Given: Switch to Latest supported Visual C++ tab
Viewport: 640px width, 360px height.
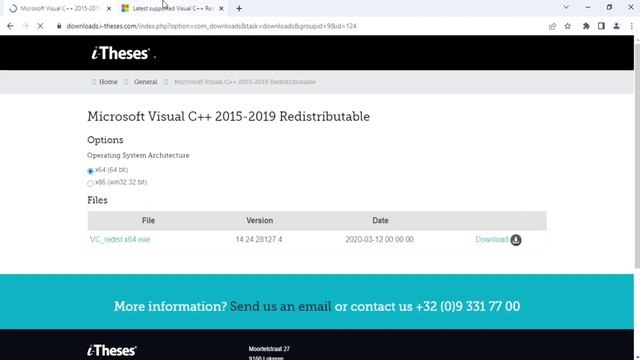Looking at the screenshot, I should click(173, 9).
